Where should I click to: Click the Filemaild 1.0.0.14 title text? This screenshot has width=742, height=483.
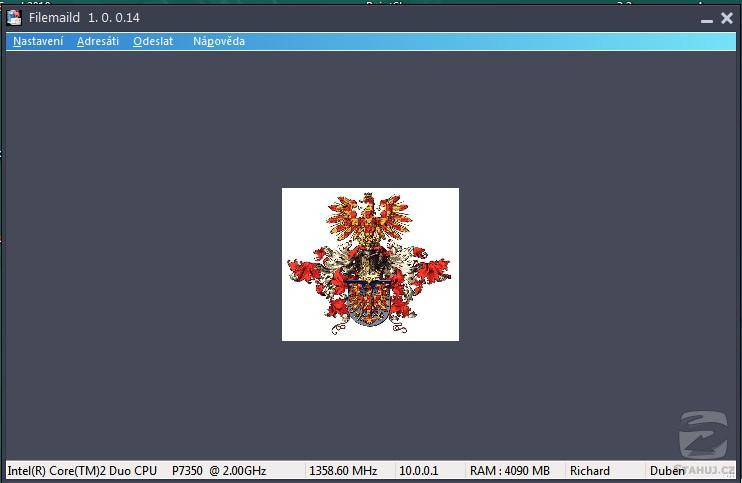(x=84, y=18)
